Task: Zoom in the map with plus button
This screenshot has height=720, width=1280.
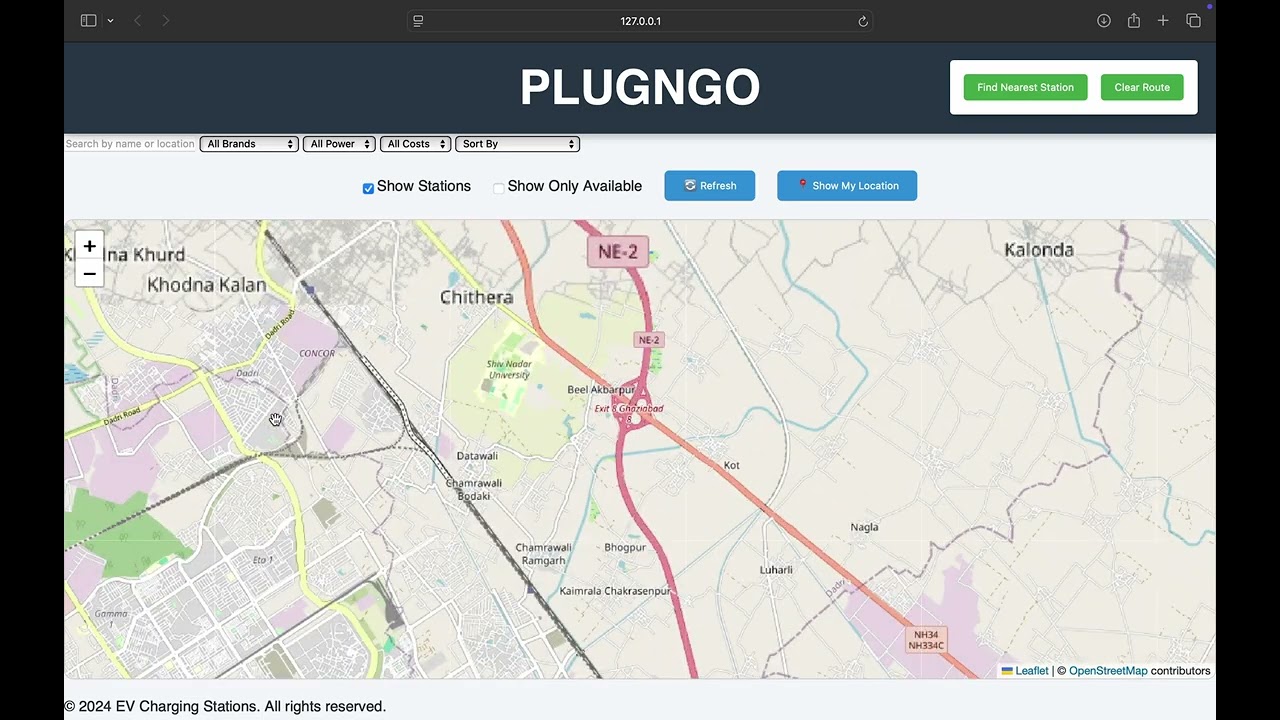Action: 89,246
